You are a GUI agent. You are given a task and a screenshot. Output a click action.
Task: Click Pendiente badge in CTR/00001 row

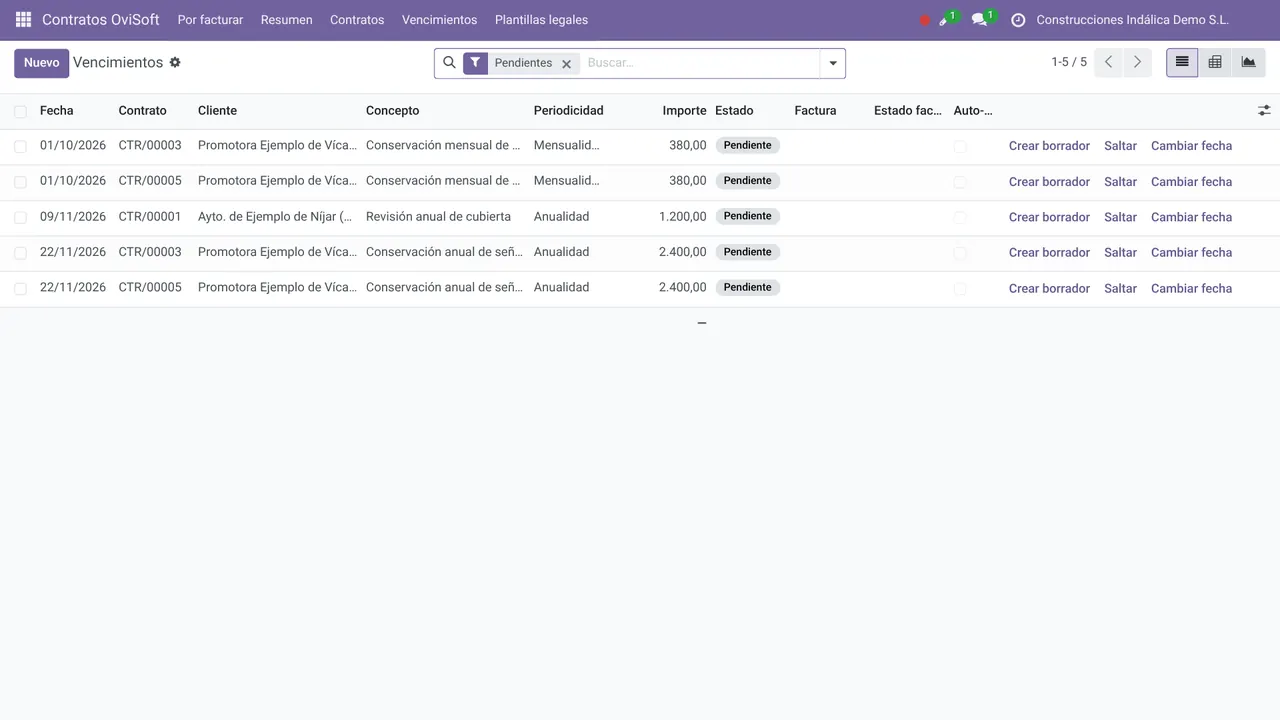click(x=747, y=216)
